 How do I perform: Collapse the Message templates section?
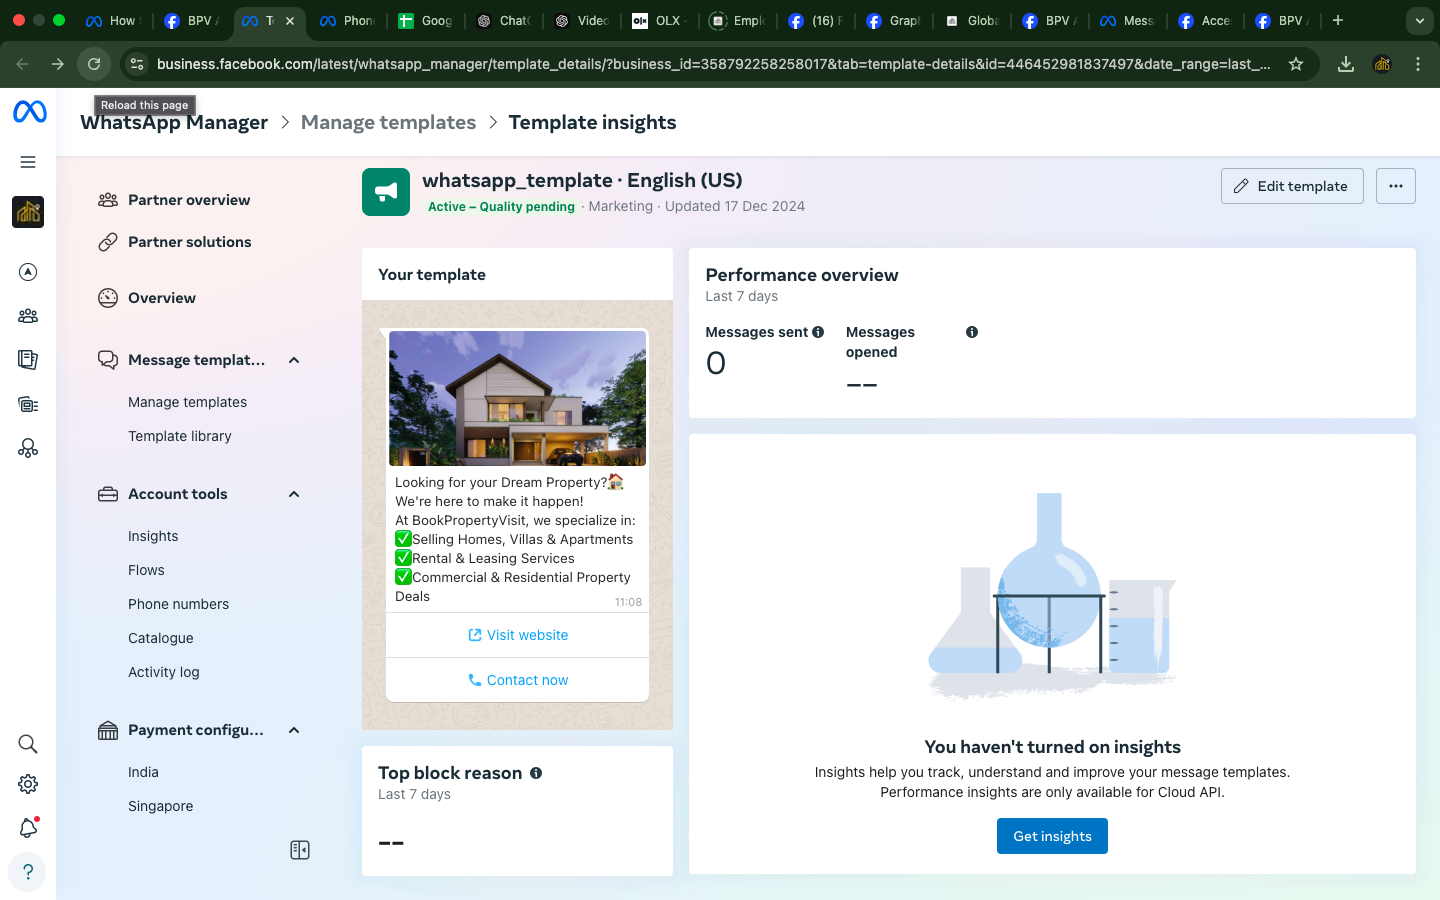coord(294,360)
